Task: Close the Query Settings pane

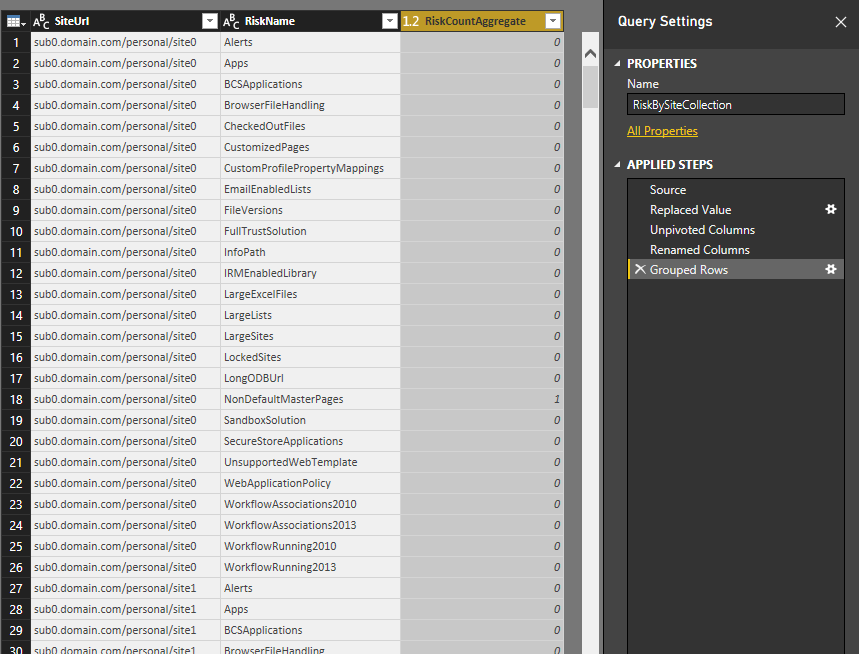Action: tap(840, 22)
